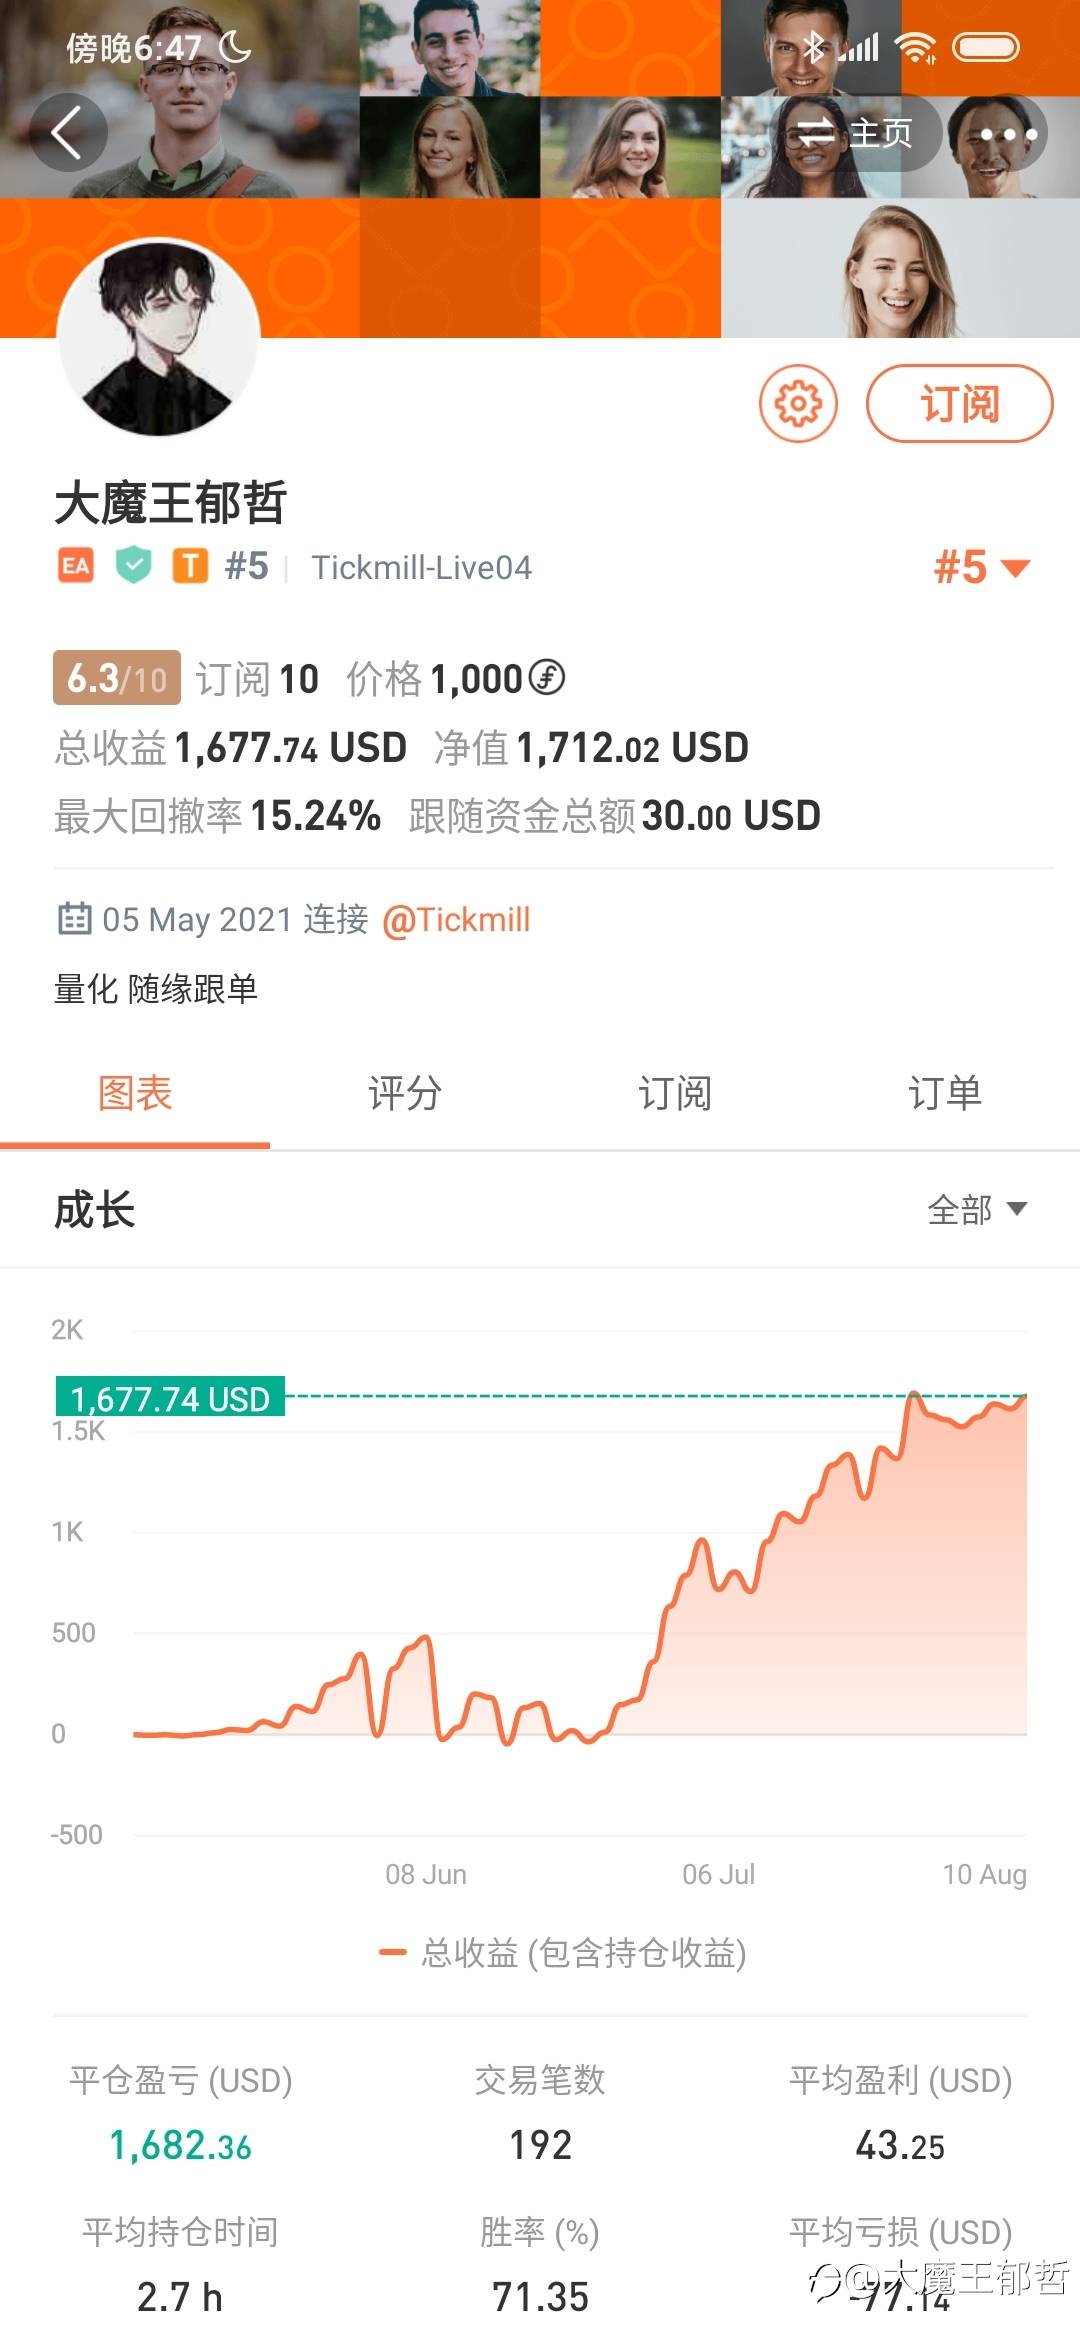Tap the back arrow icon

(x=67, y=133)
